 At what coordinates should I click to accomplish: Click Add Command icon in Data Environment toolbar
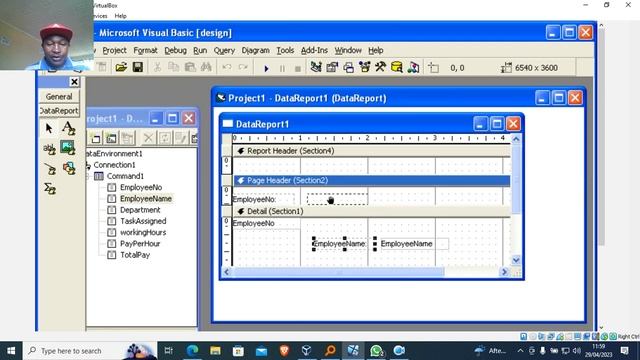click(x=111, y=138)
